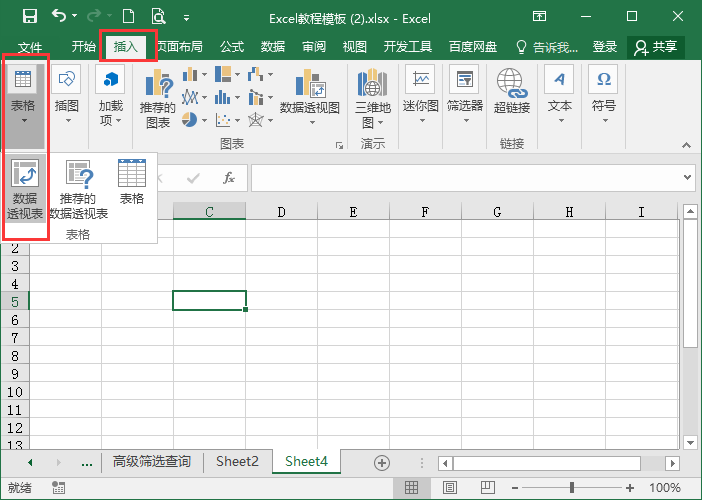This screenshot has width=702, height=500.
Task: Expand the 数据透视图 PivotChart dropdown
Action: click(x=310, y=122)
